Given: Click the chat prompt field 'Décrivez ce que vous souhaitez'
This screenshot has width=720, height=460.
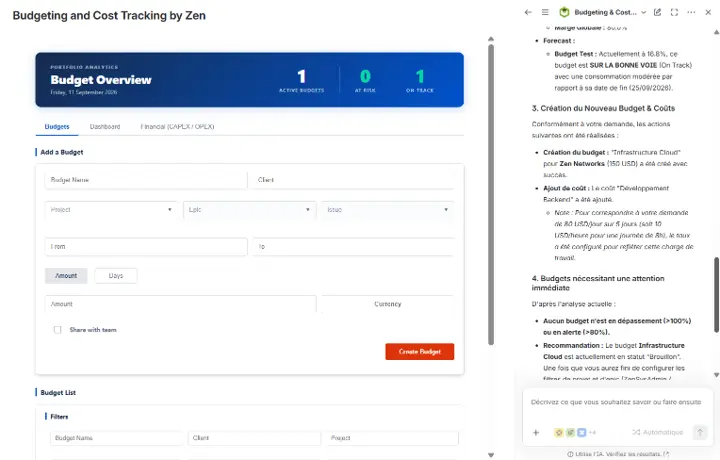Looking at the screenshot, I should 616,402.
